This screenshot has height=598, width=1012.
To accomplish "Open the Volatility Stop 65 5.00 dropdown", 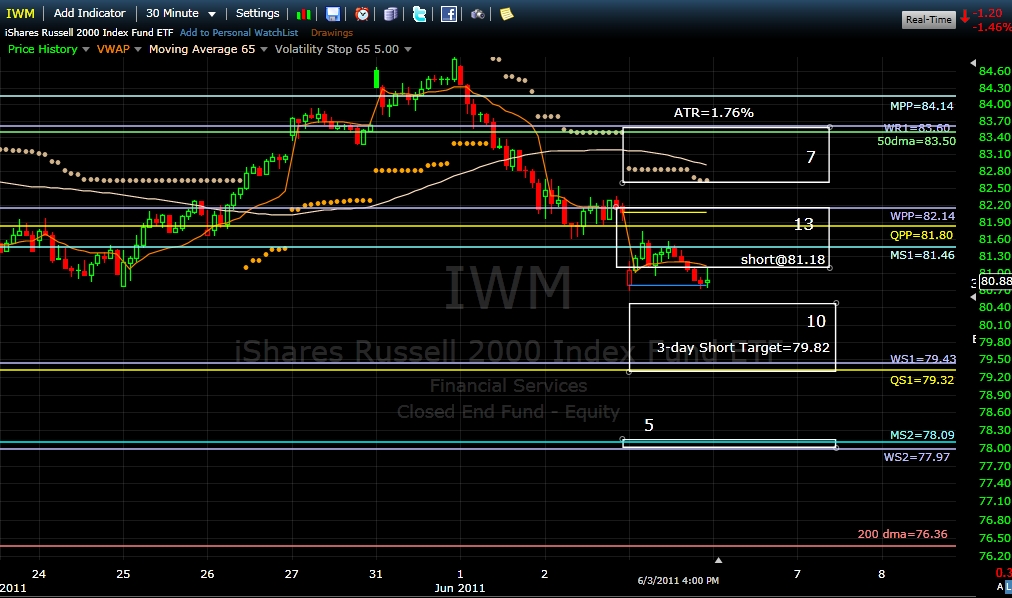I will (x=407, y=49).
